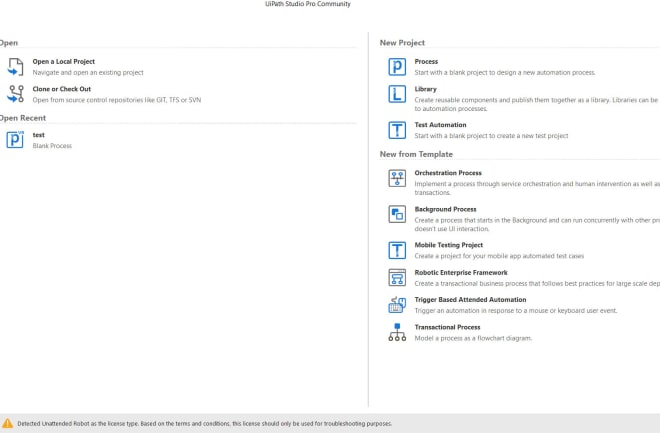Open a Local Project link
The height and width of the screenshot is (440, 660).
pos(64,61)
